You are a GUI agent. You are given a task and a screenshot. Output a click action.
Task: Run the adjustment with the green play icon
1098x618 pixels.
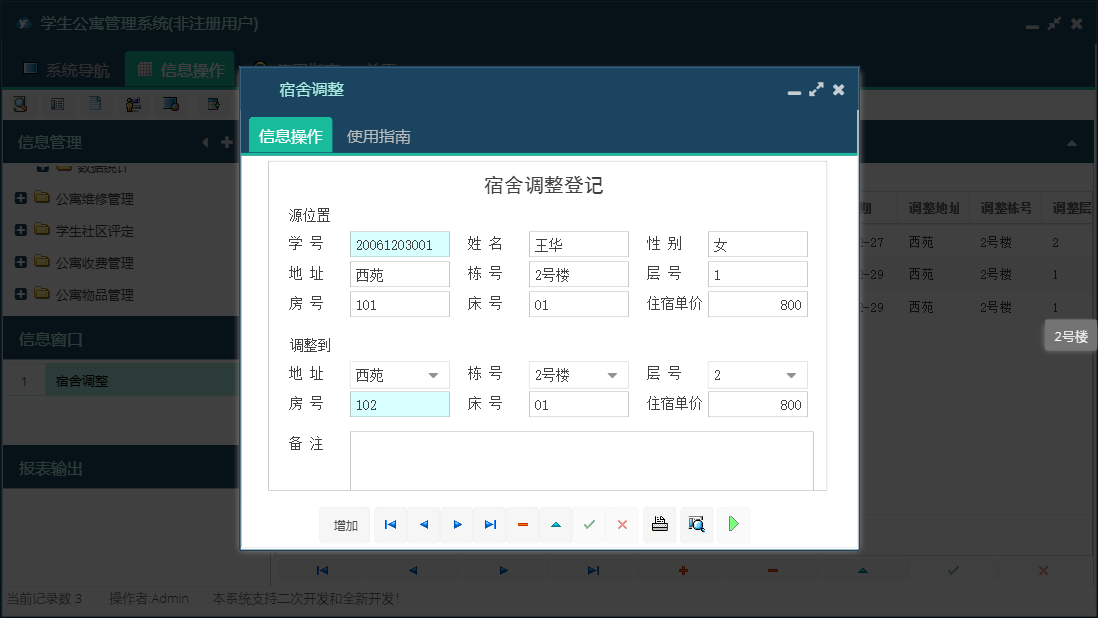click(x=733, y=524)
